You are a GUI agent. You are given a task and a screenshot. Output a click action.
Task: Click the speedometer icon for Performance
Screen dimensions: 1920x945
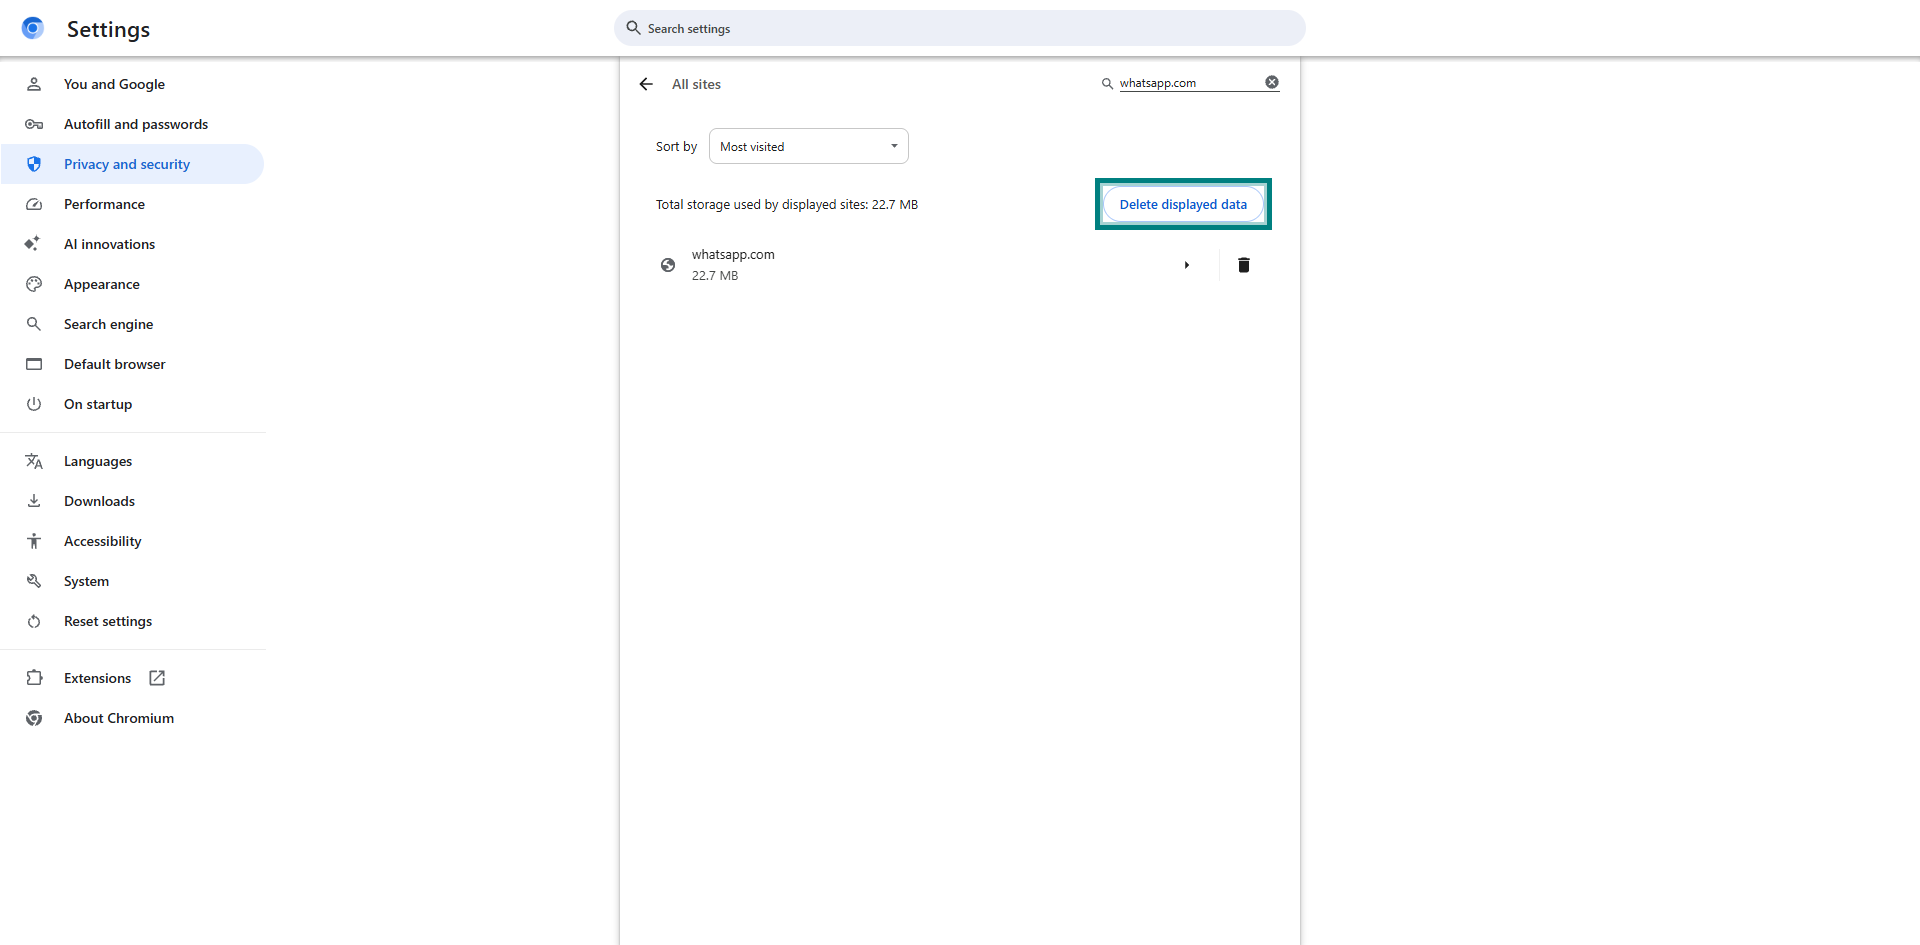point(34,204)
